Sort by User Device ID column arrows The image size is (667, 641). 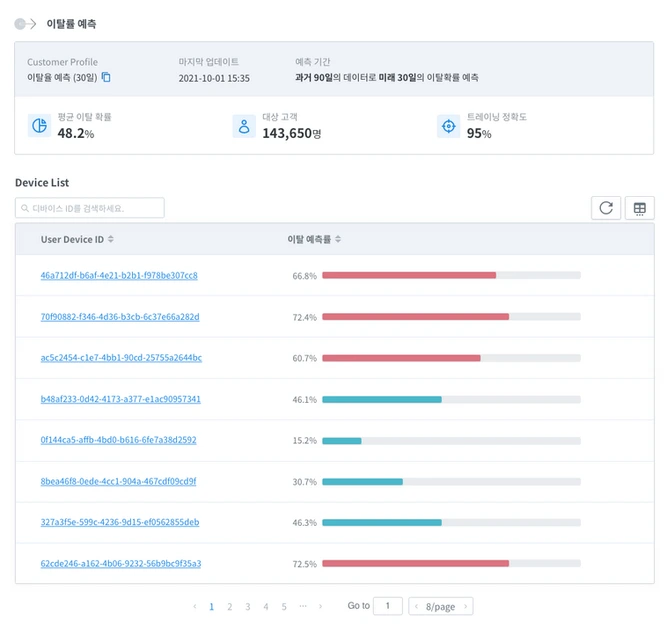(x=111, y=239)
